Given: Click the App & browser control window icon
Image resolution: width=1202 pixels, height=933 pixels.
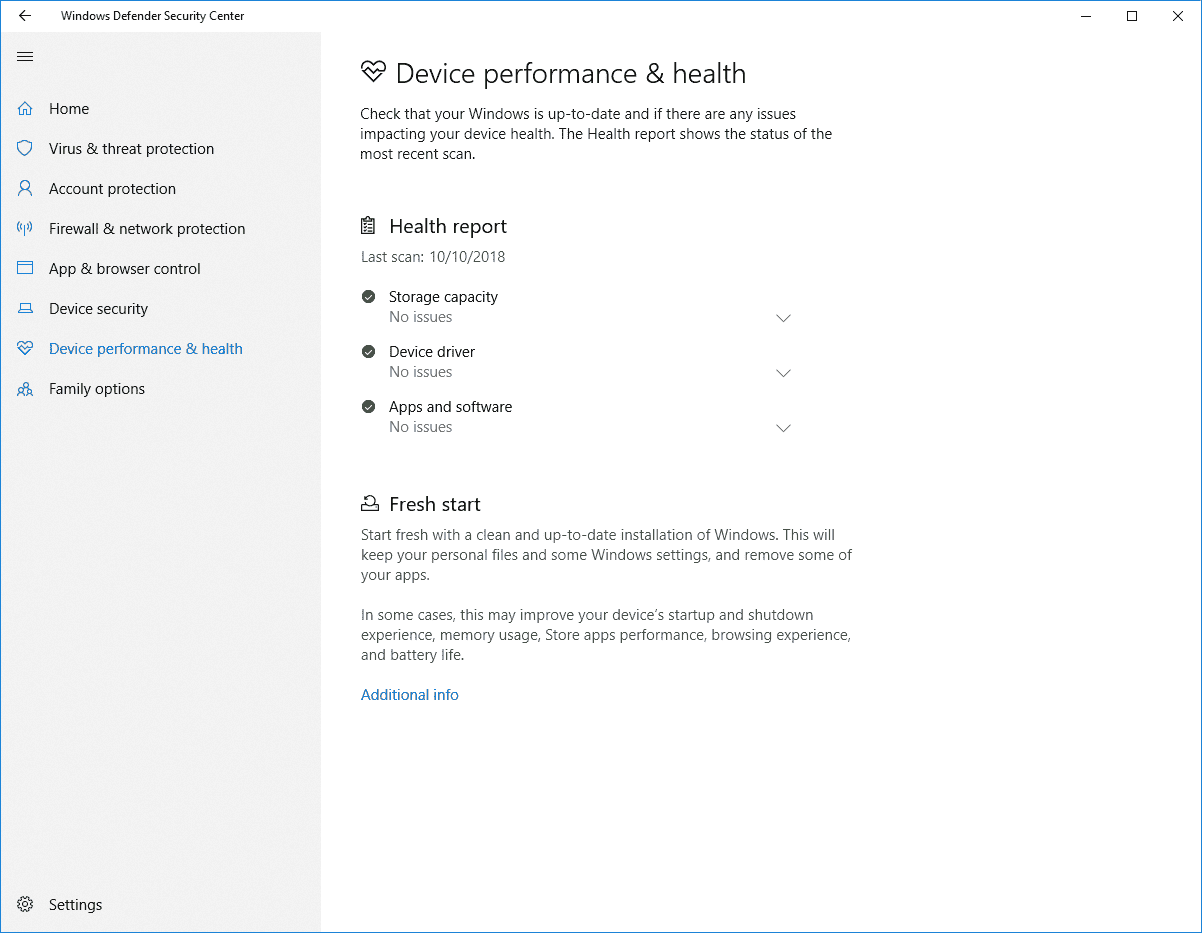Looking at the screenshot, I should click(25, 269).
